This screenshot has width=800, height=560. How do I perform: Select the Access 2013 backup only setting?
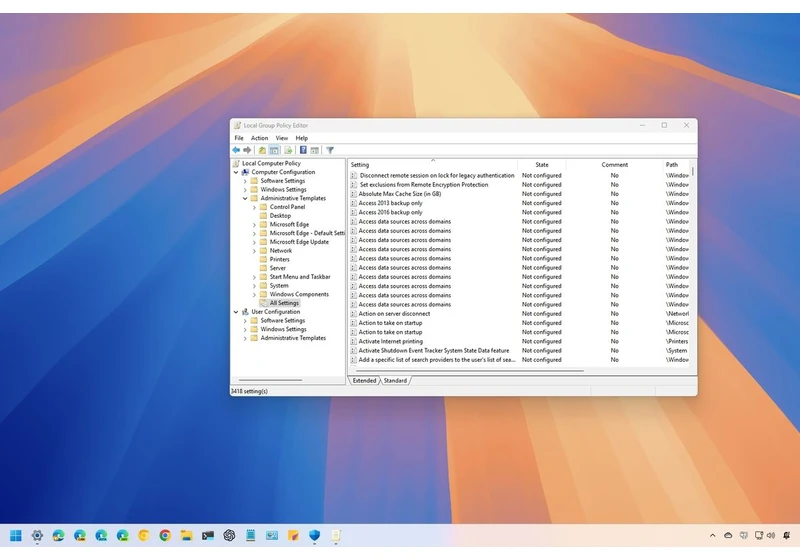click(390, 203)
